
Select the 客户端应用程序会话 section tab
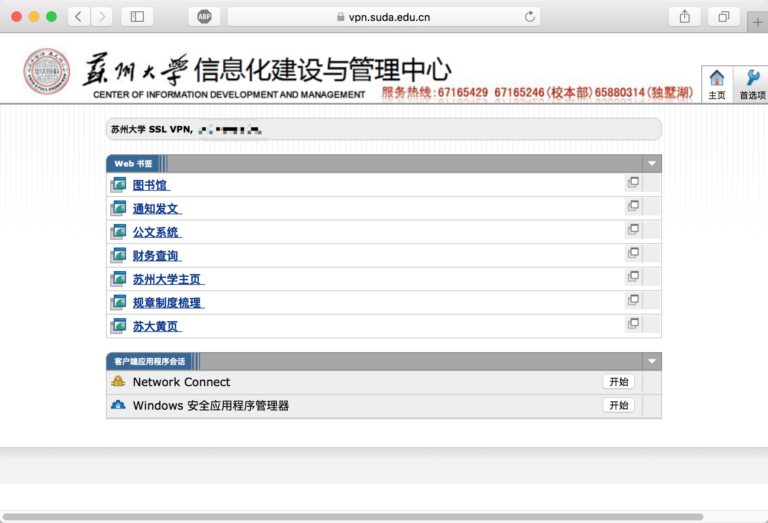(149, 361)
